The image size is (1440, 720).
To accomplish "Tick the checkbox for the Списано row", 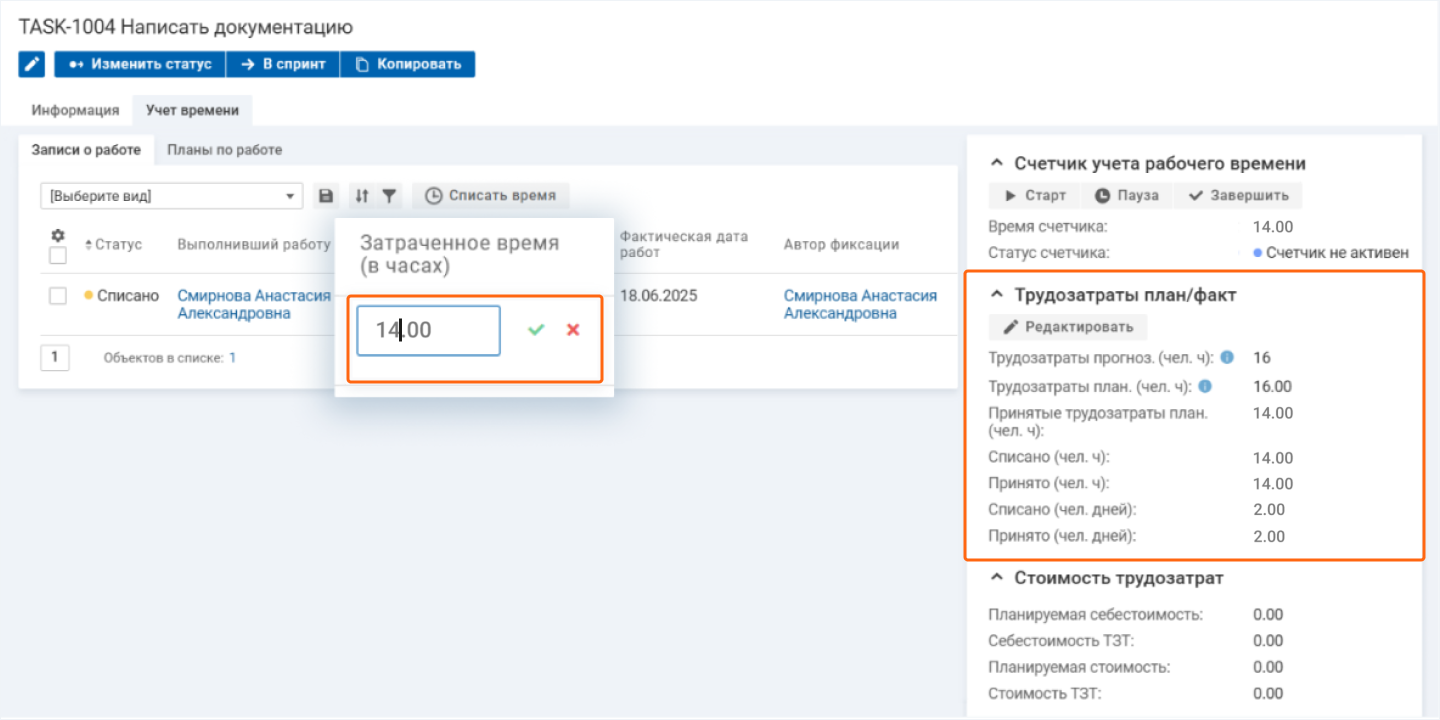I will [x=58, y=296].
